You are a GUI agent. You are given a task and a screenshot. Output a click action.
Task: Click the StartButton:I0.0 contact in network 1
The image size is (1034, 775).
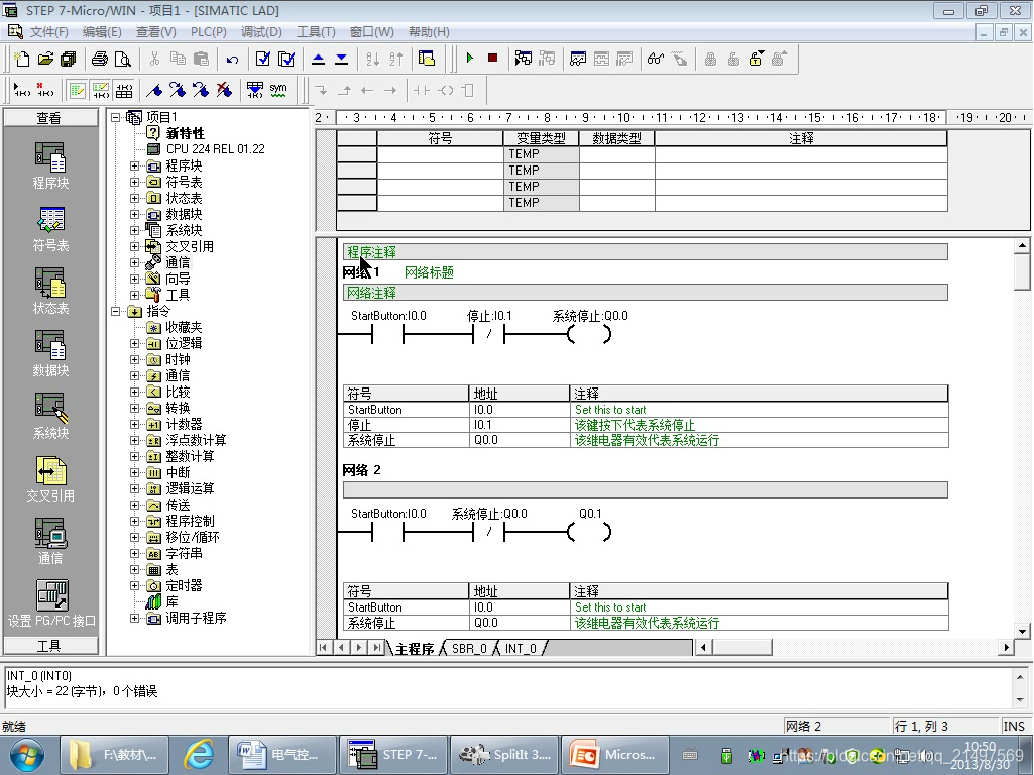coord(388,335)
